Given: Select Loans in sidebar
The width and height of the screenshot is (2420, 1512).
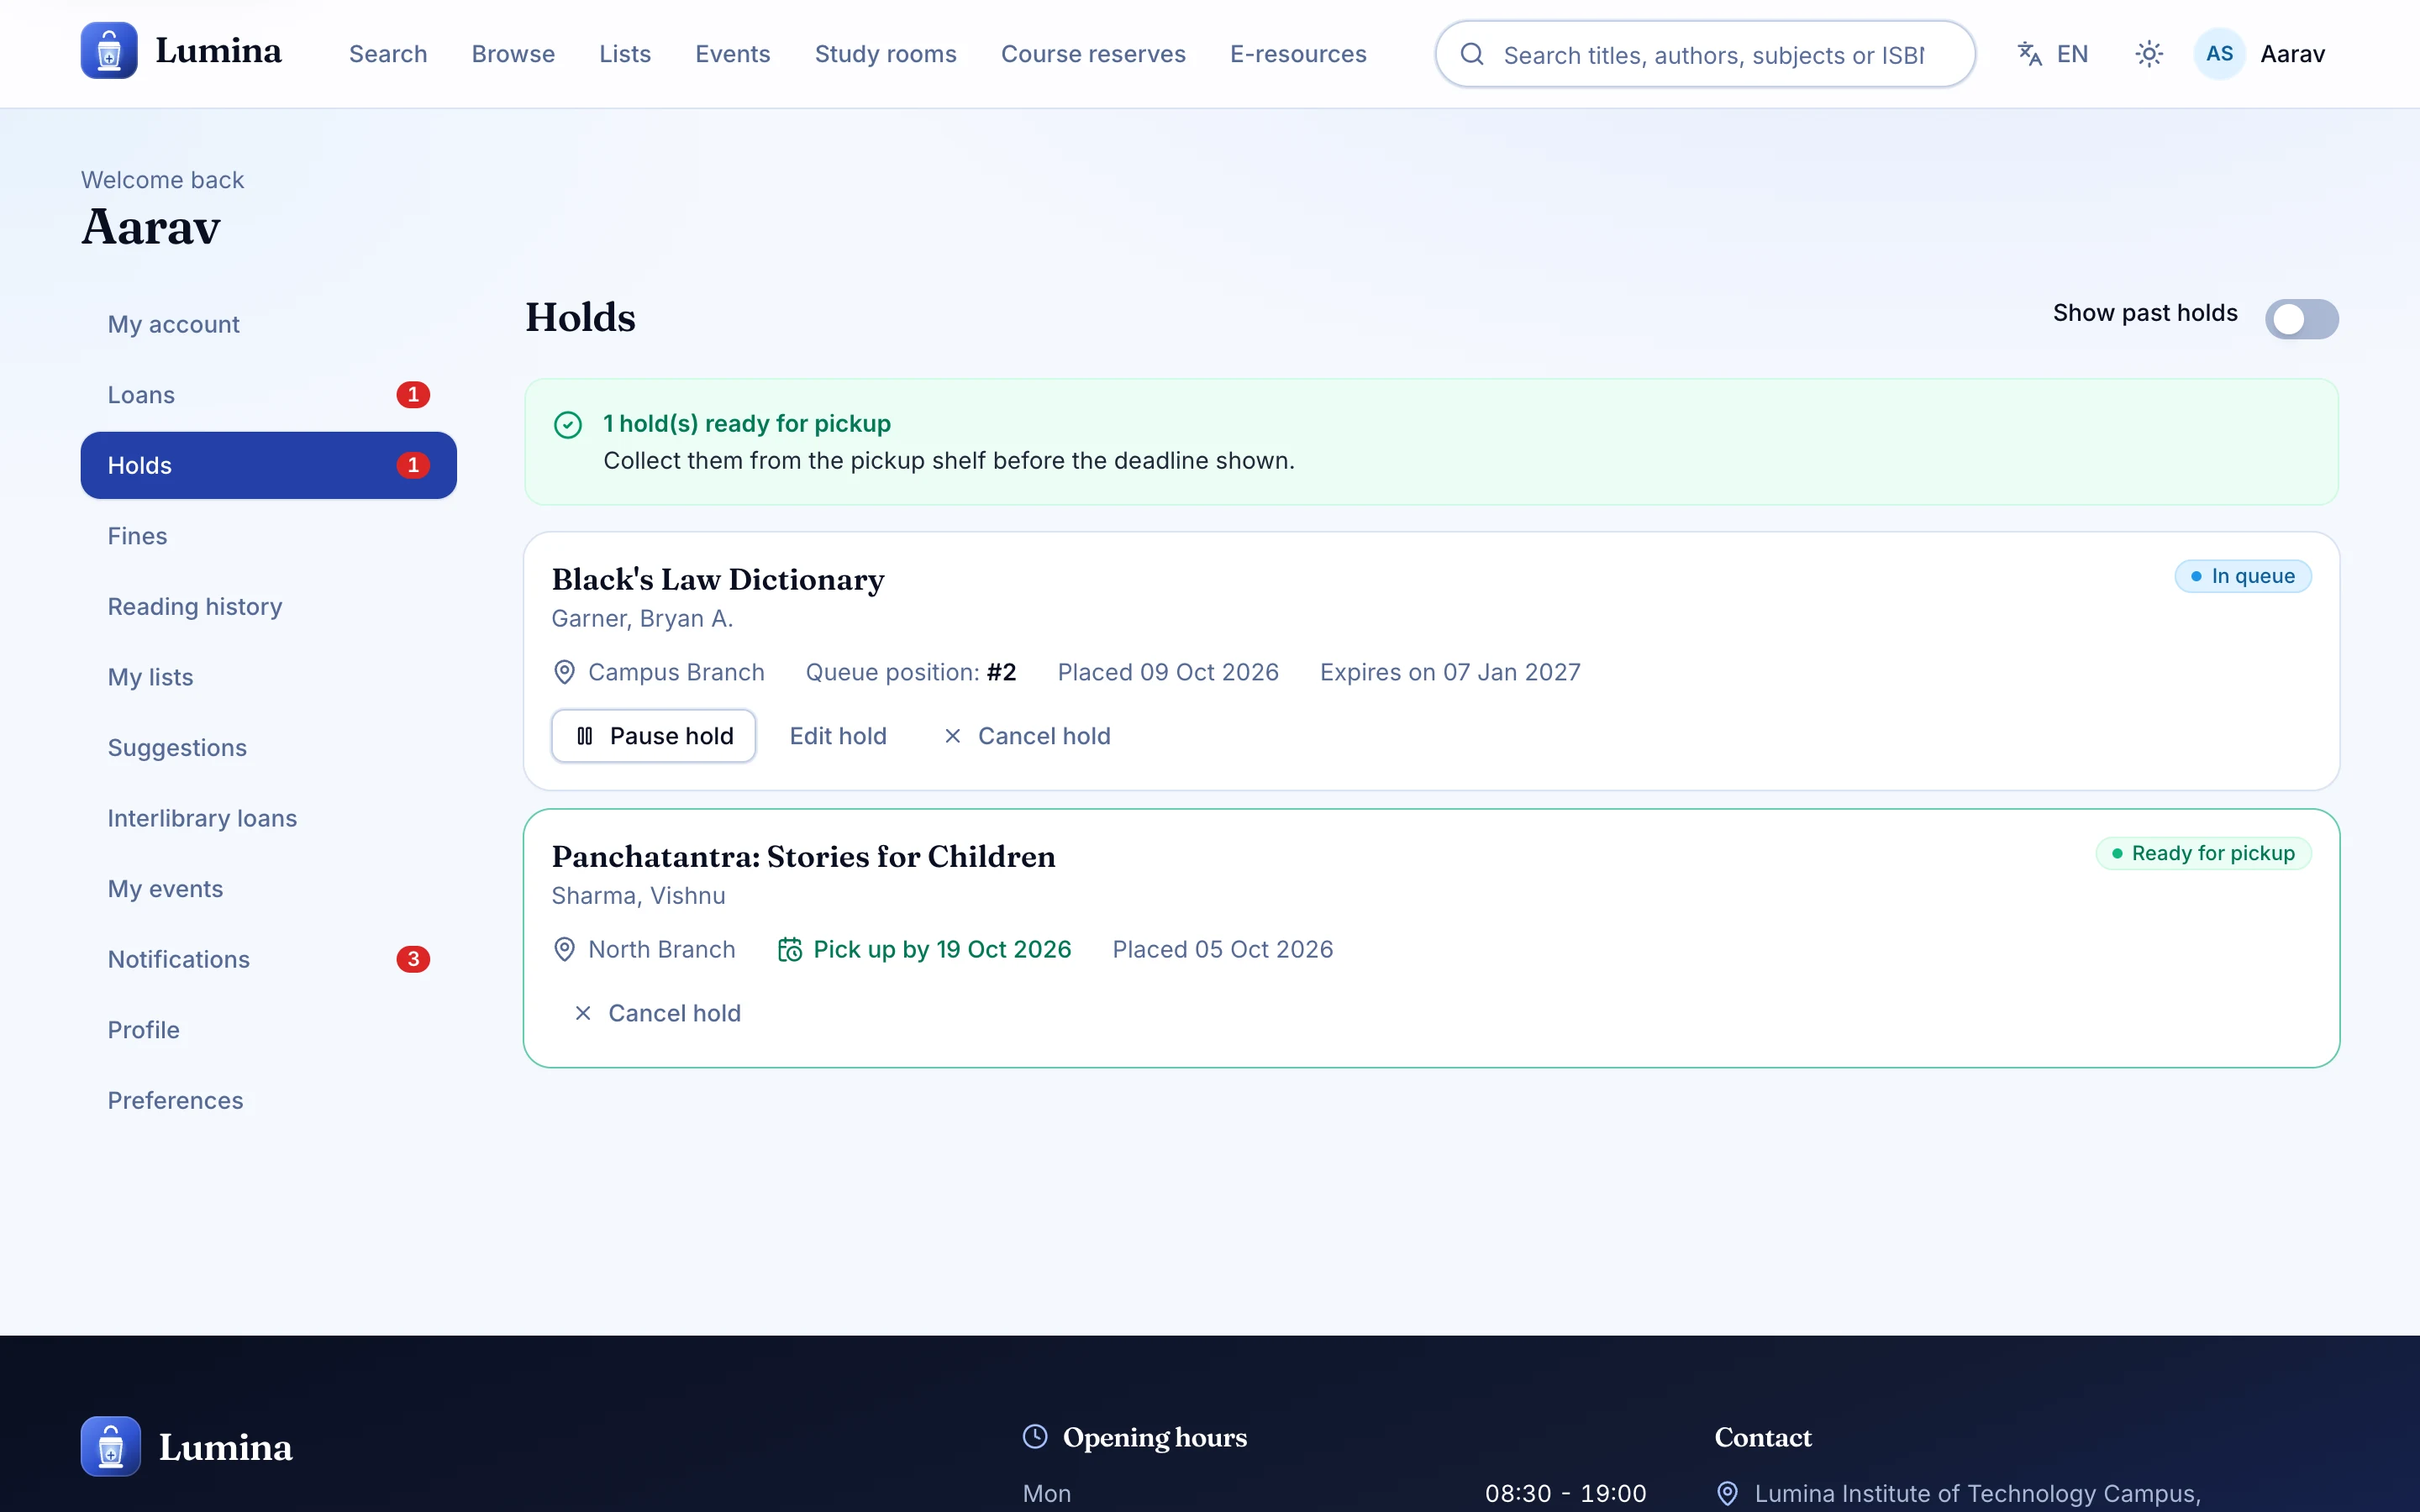Looking at the screenshot, I should (268, 395).
